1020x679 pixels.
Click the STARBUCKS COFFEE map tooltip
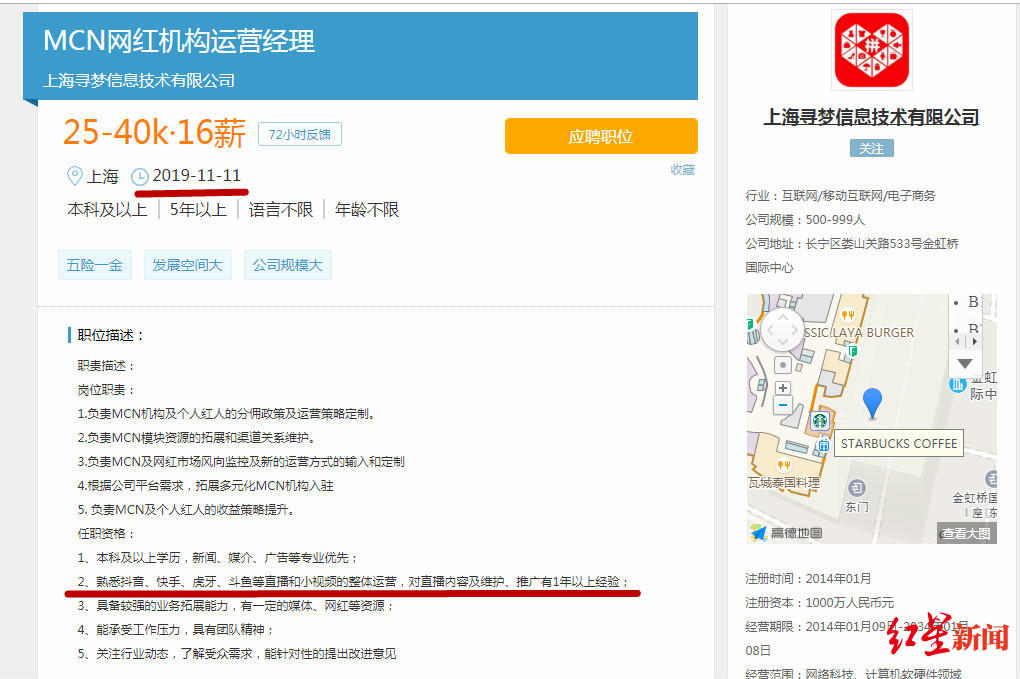pos(899,444)
